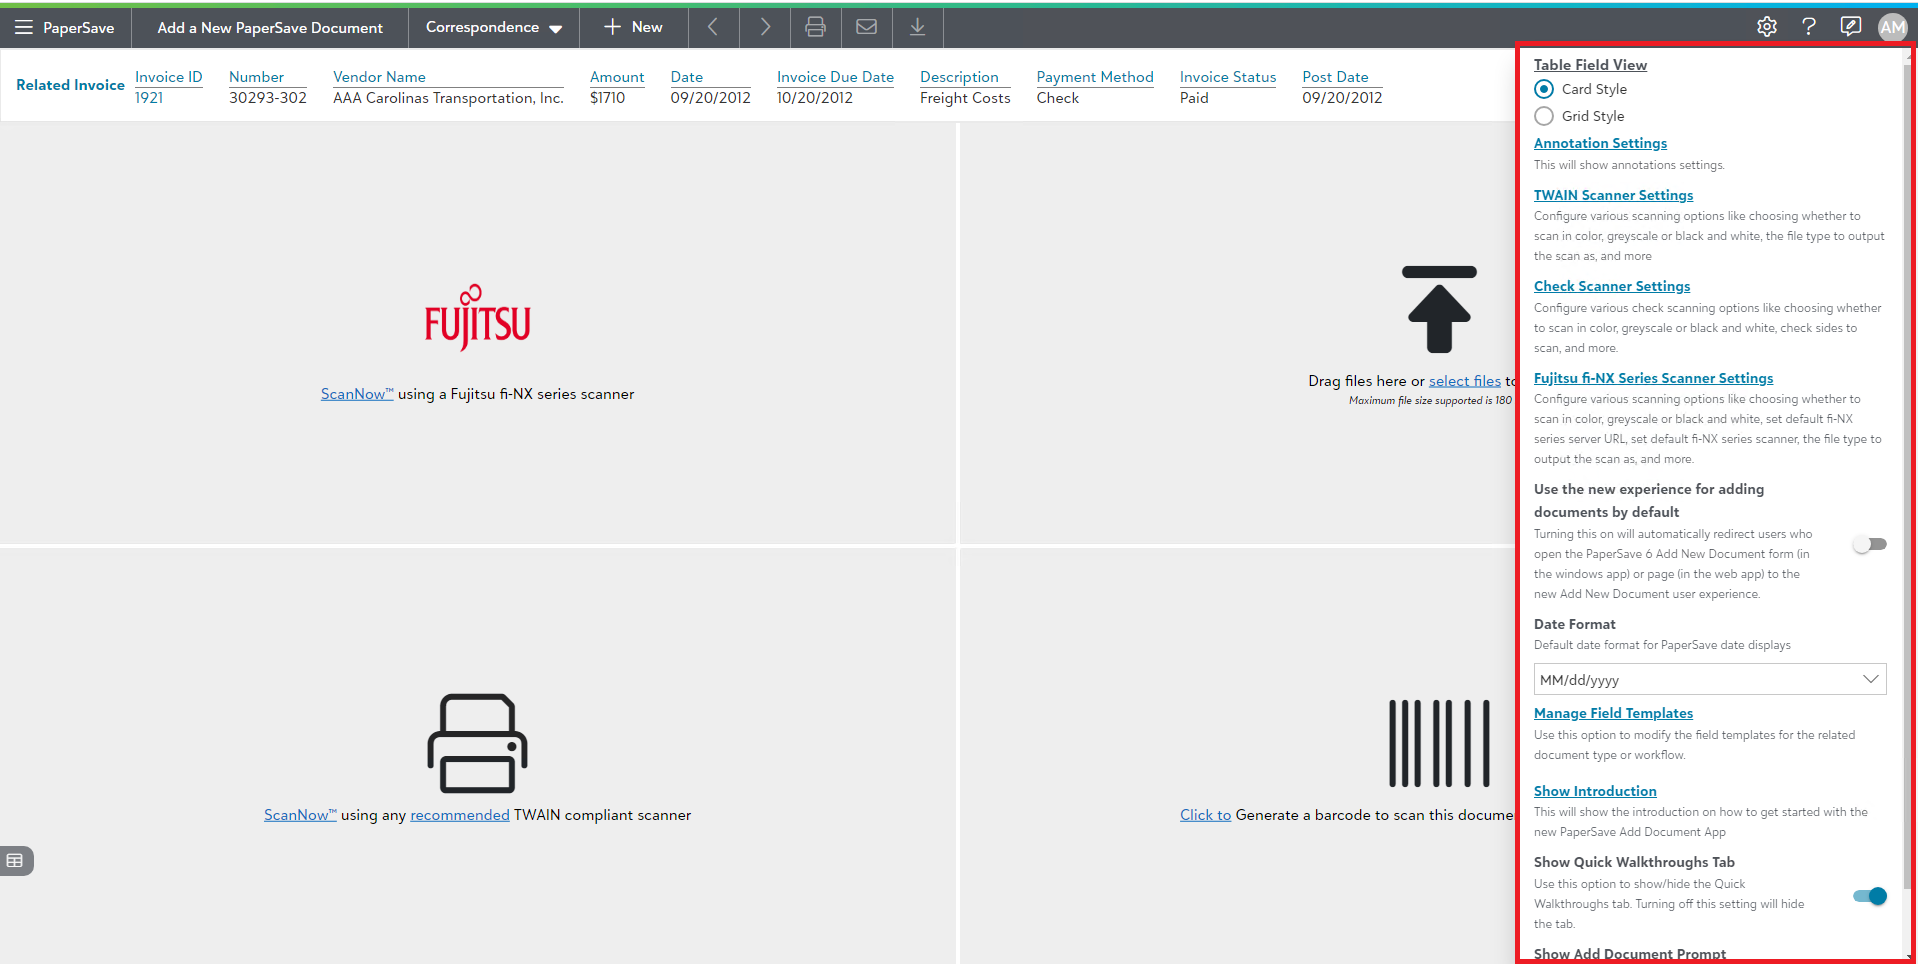Open the Date Format MM/dd/yyyy dropdown

(x=1709, y=679)
